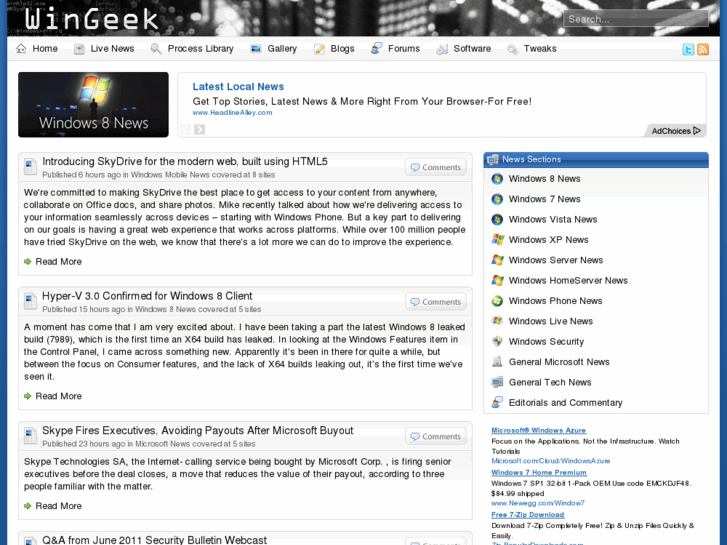Open the Windows Vista News section link
The image size is (727, 545).
click(x=553, y=219)
